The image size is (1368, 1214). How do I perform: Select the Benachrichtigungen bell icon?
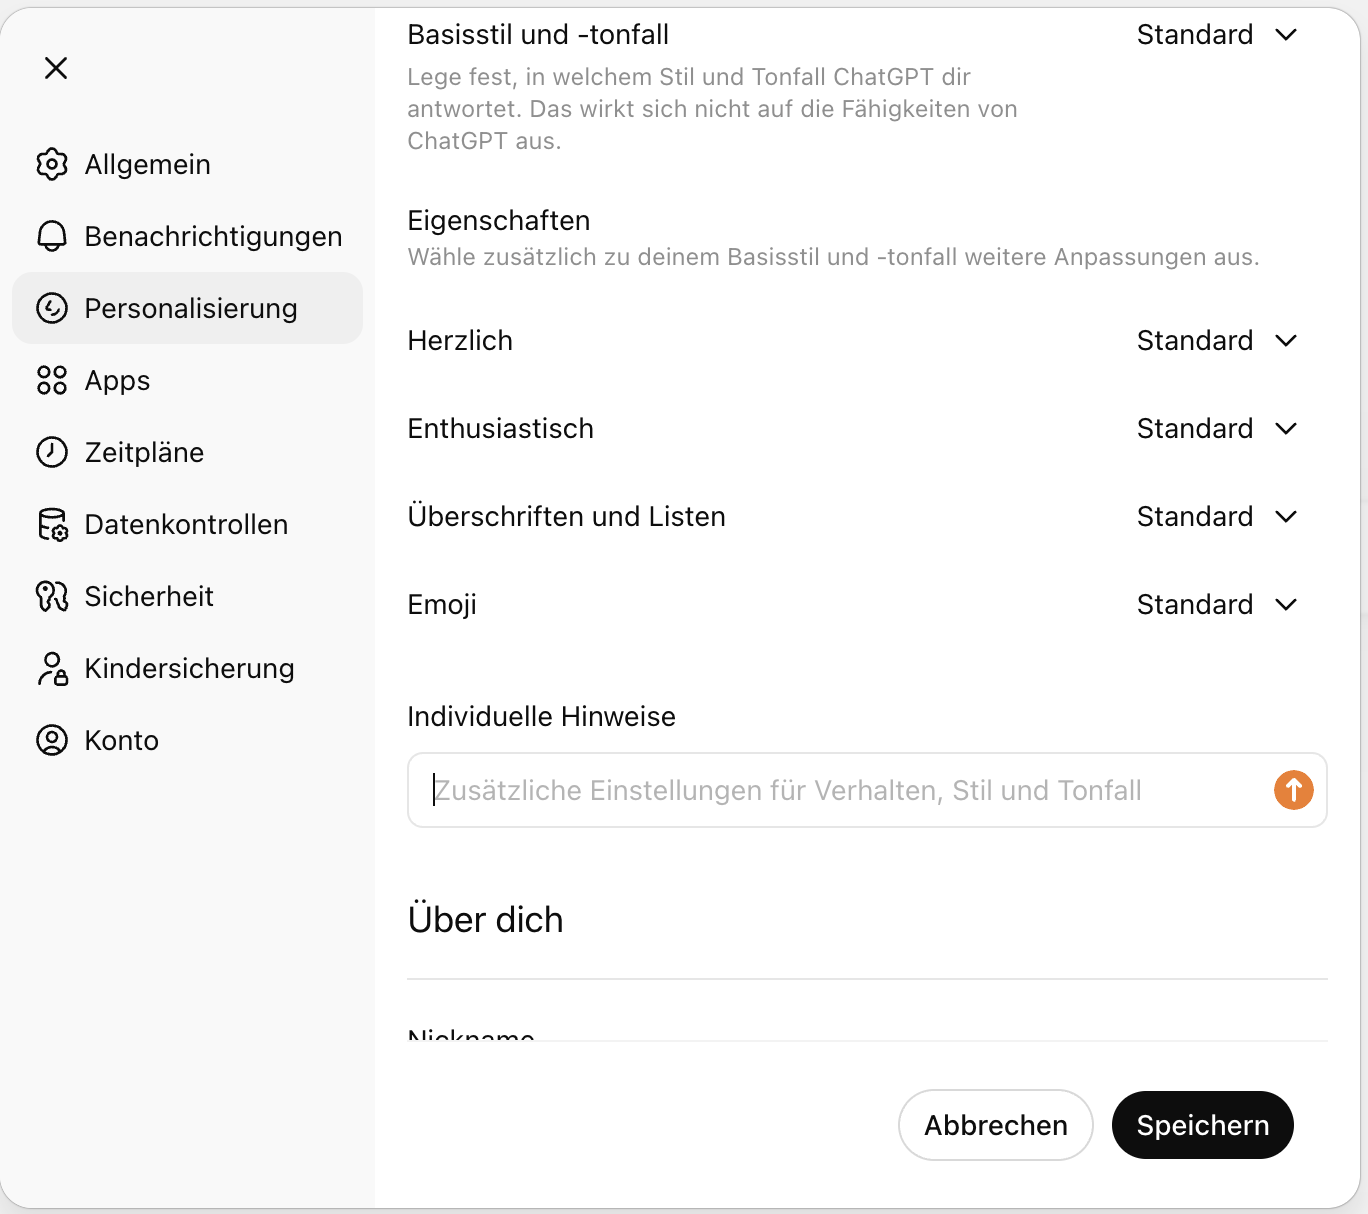point(52,236)
